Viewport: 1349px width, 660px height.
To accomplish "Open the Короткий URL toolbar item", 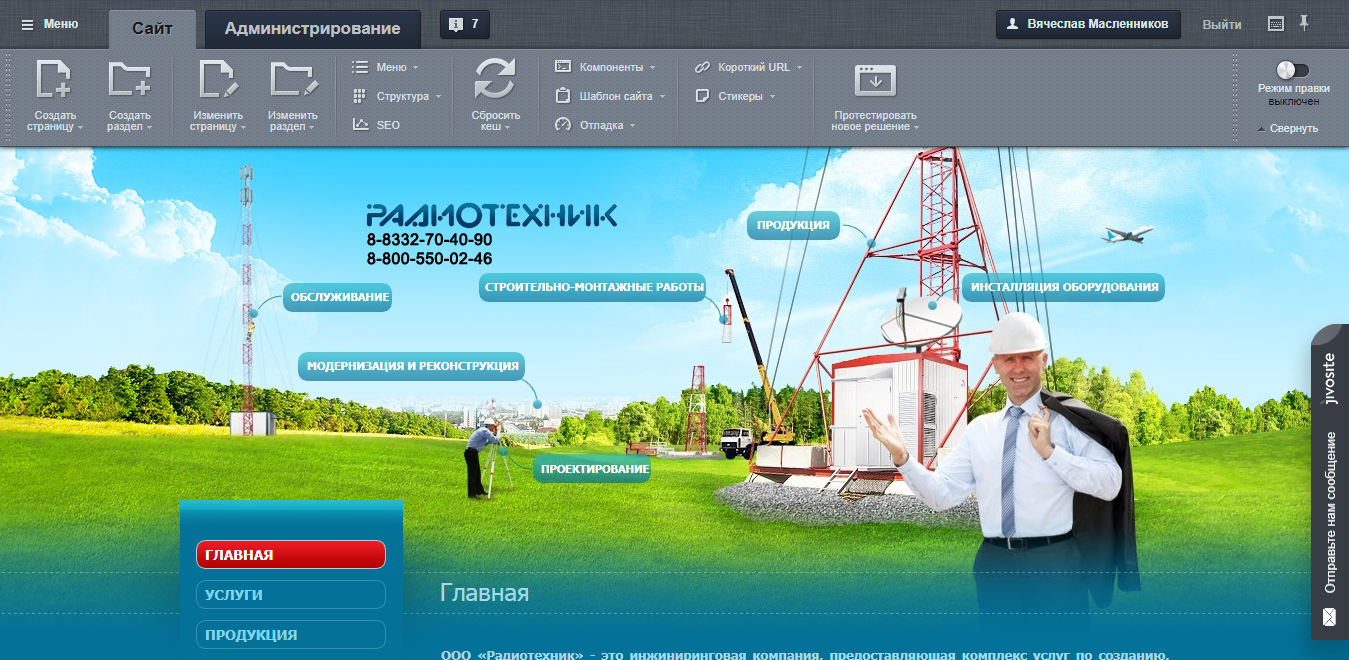I will point(748,67).
